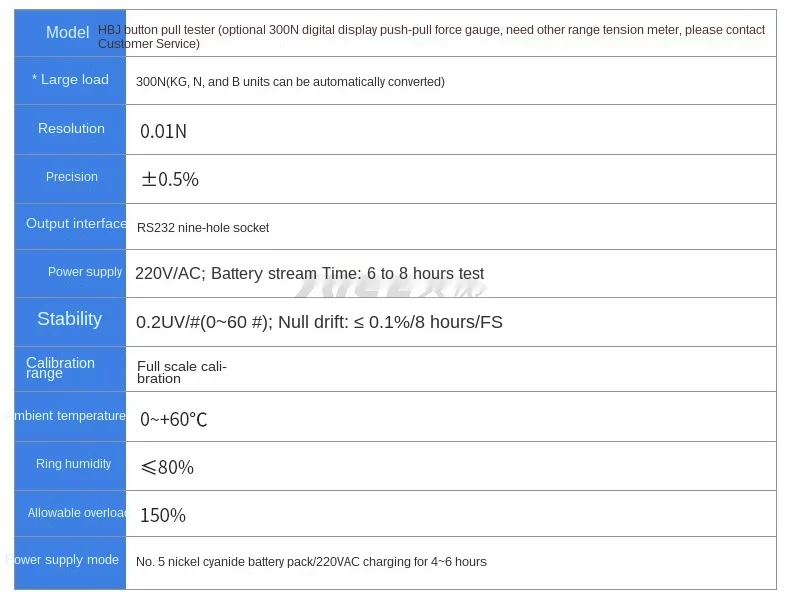Image resolution: width=790 pixels, height=597 pixels.
Task: Click the Precision label cell
Action: pyautogui.click(x=72, y=177)
